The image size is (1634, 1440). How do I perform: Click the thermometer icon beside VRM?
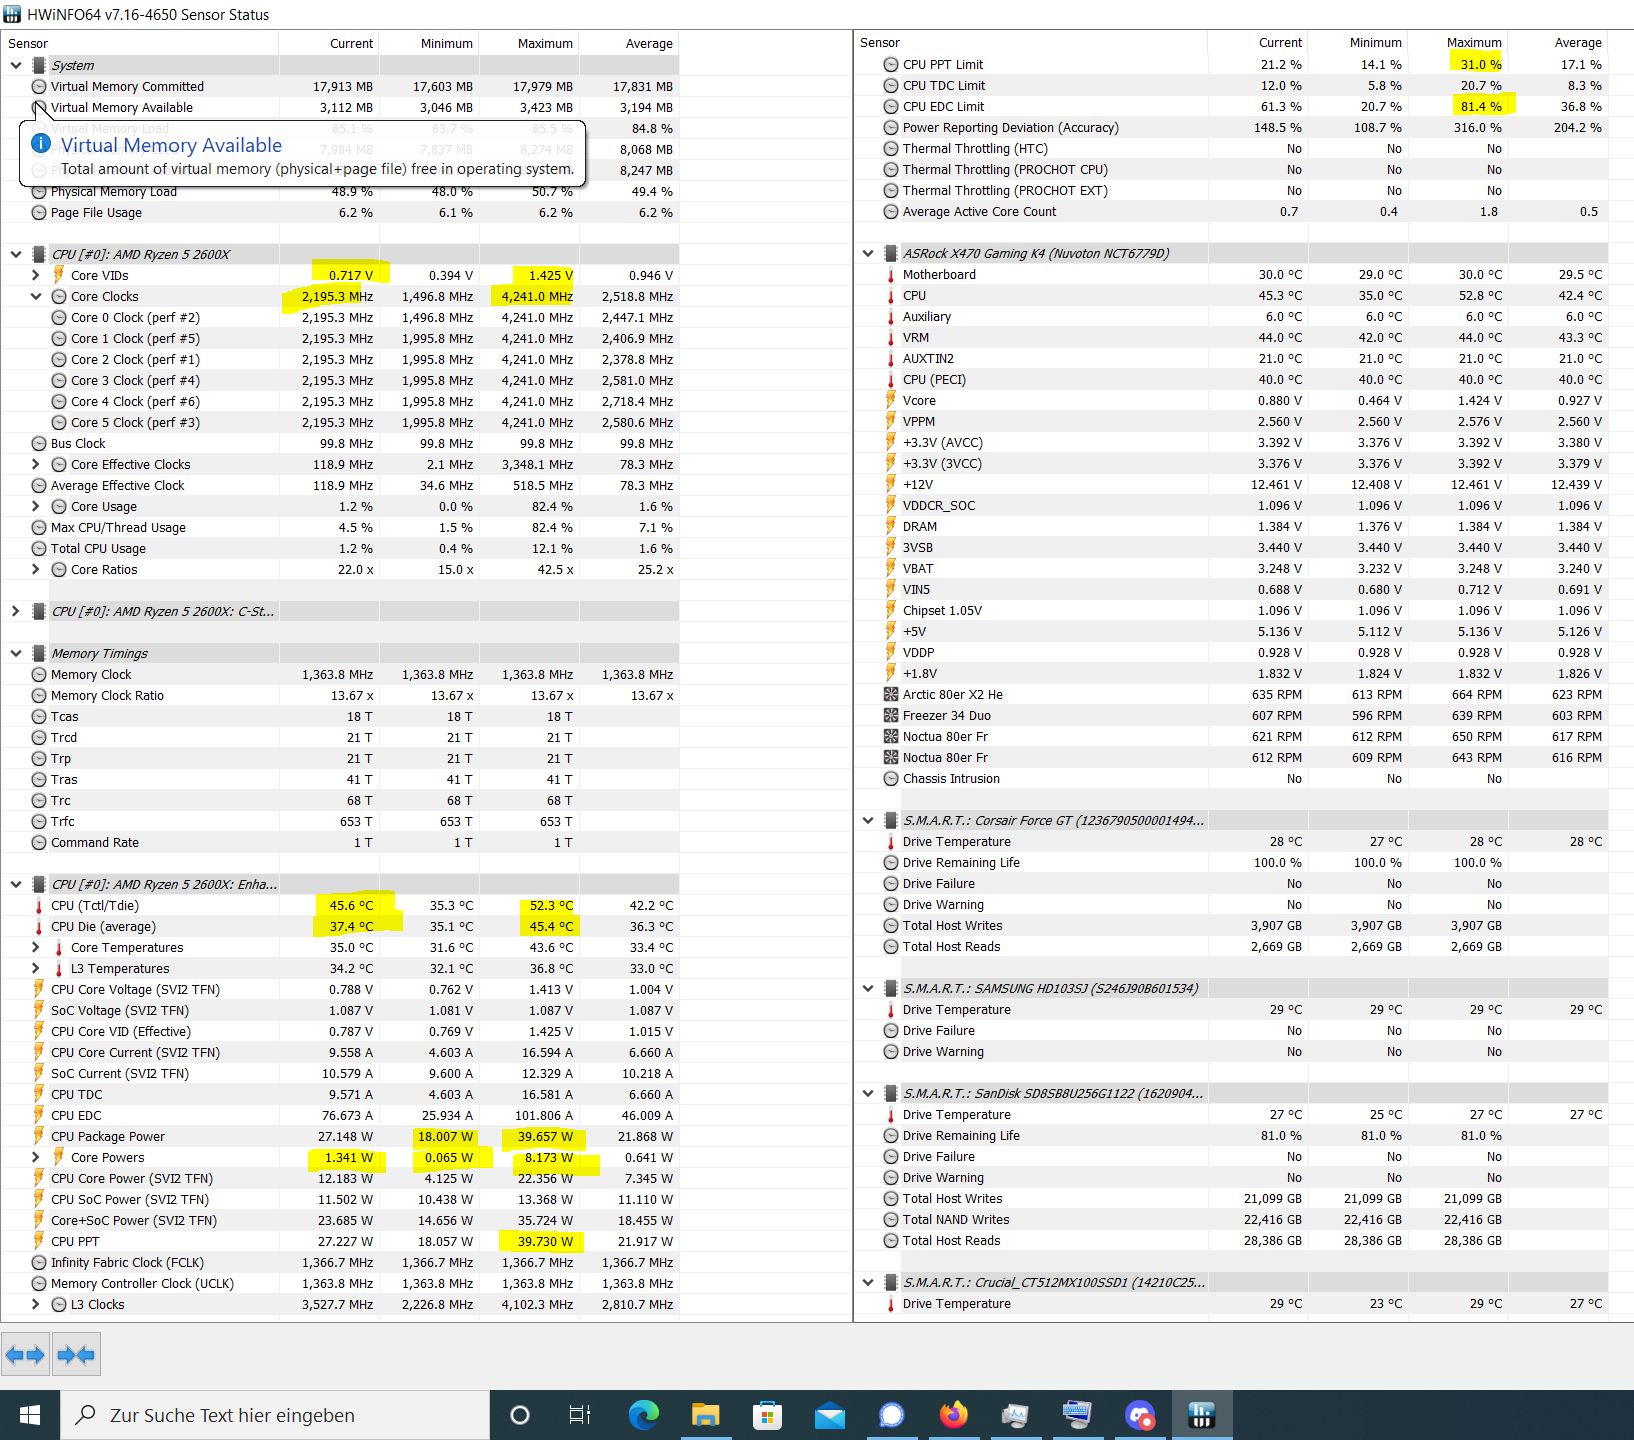tap(891, 337)
